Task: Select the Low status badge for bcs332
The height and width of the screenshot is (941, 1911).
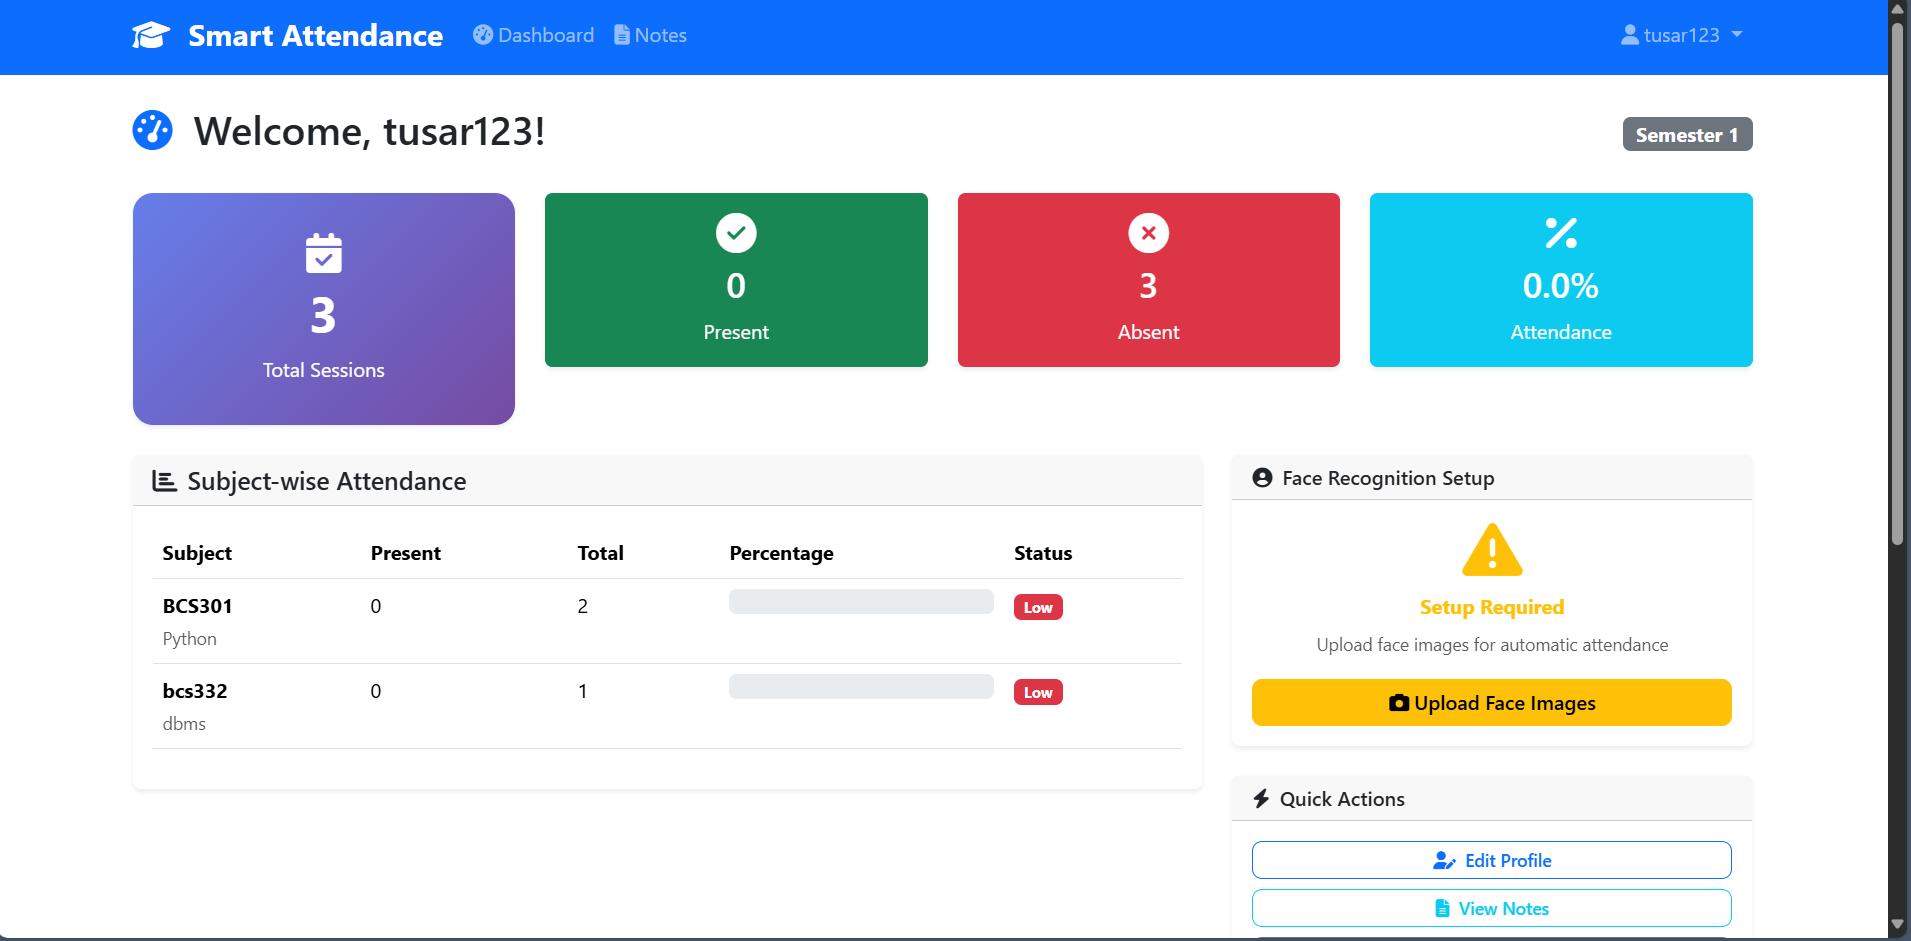Action: point(1038,691)
